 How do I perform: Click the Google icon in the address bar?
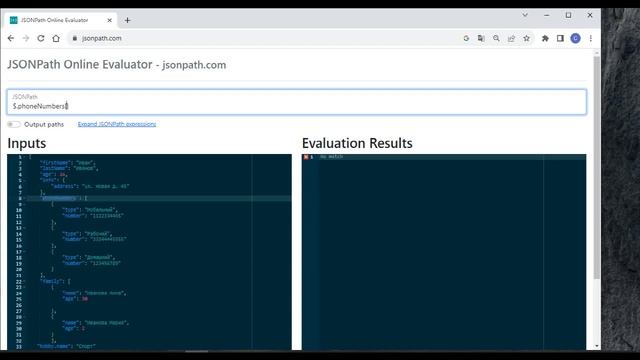coord(466,38)
